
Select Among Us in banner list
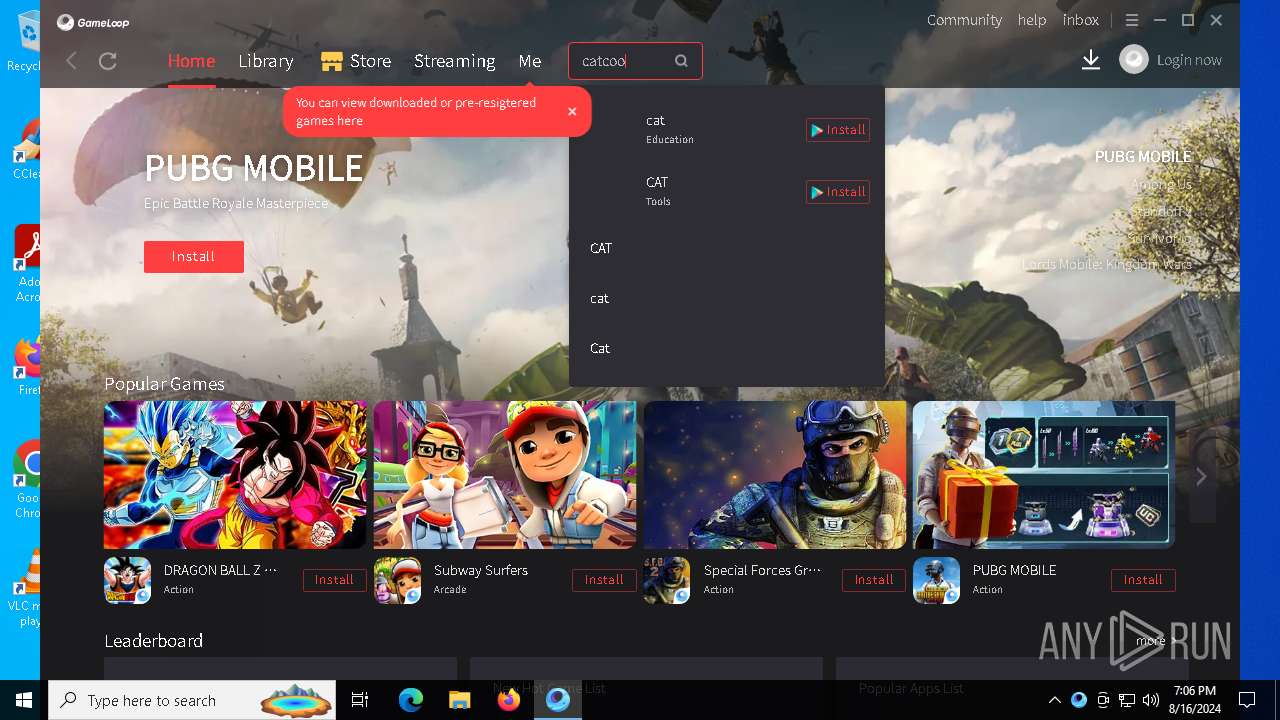click(x=1162, y=184)
